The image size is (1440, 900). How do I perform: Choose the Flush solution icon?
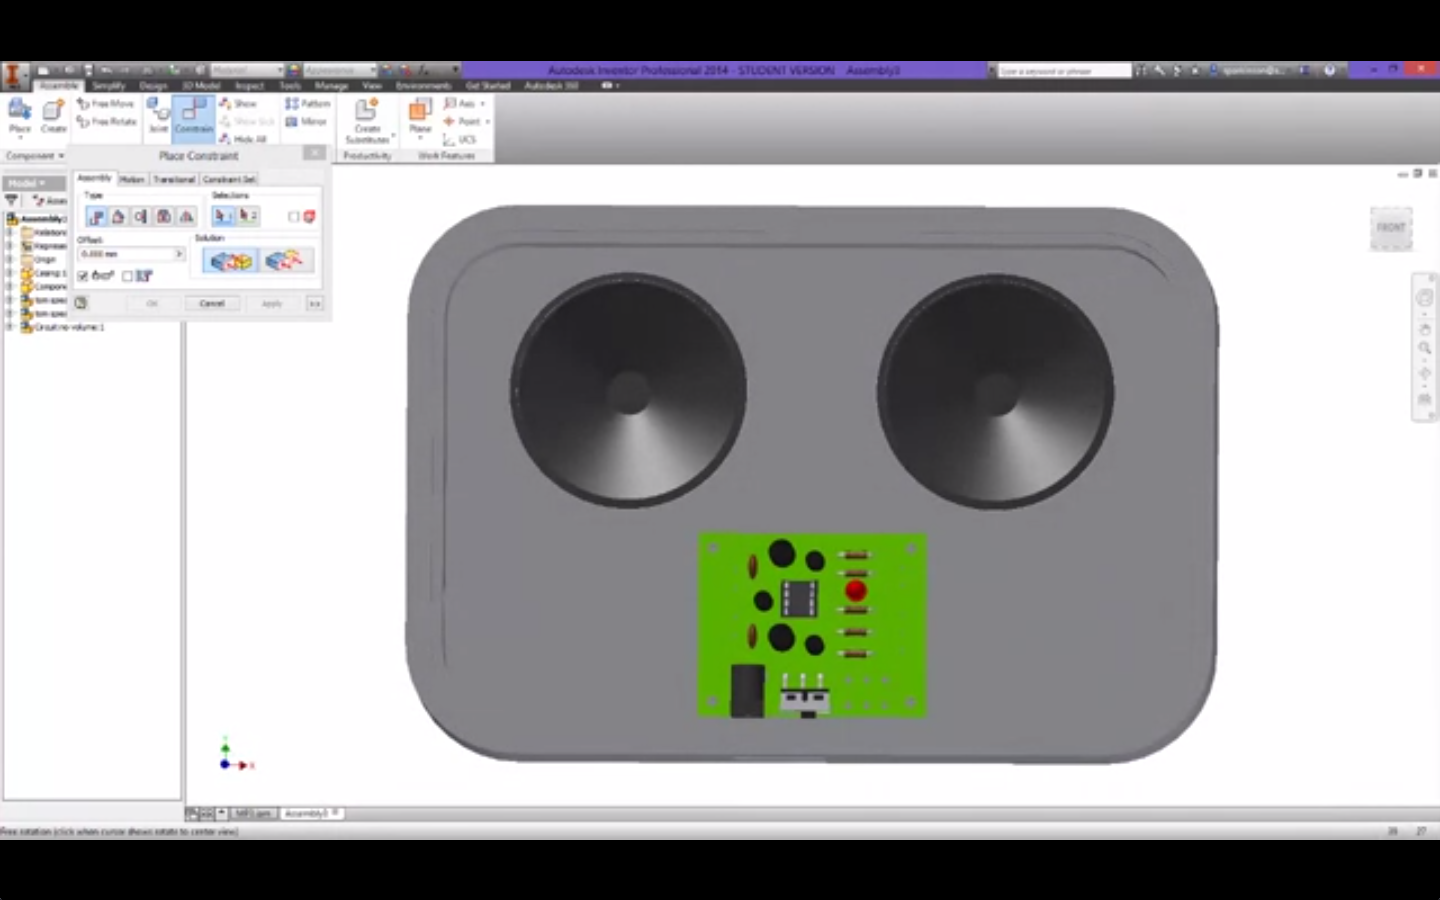click(x=287, y=261)
